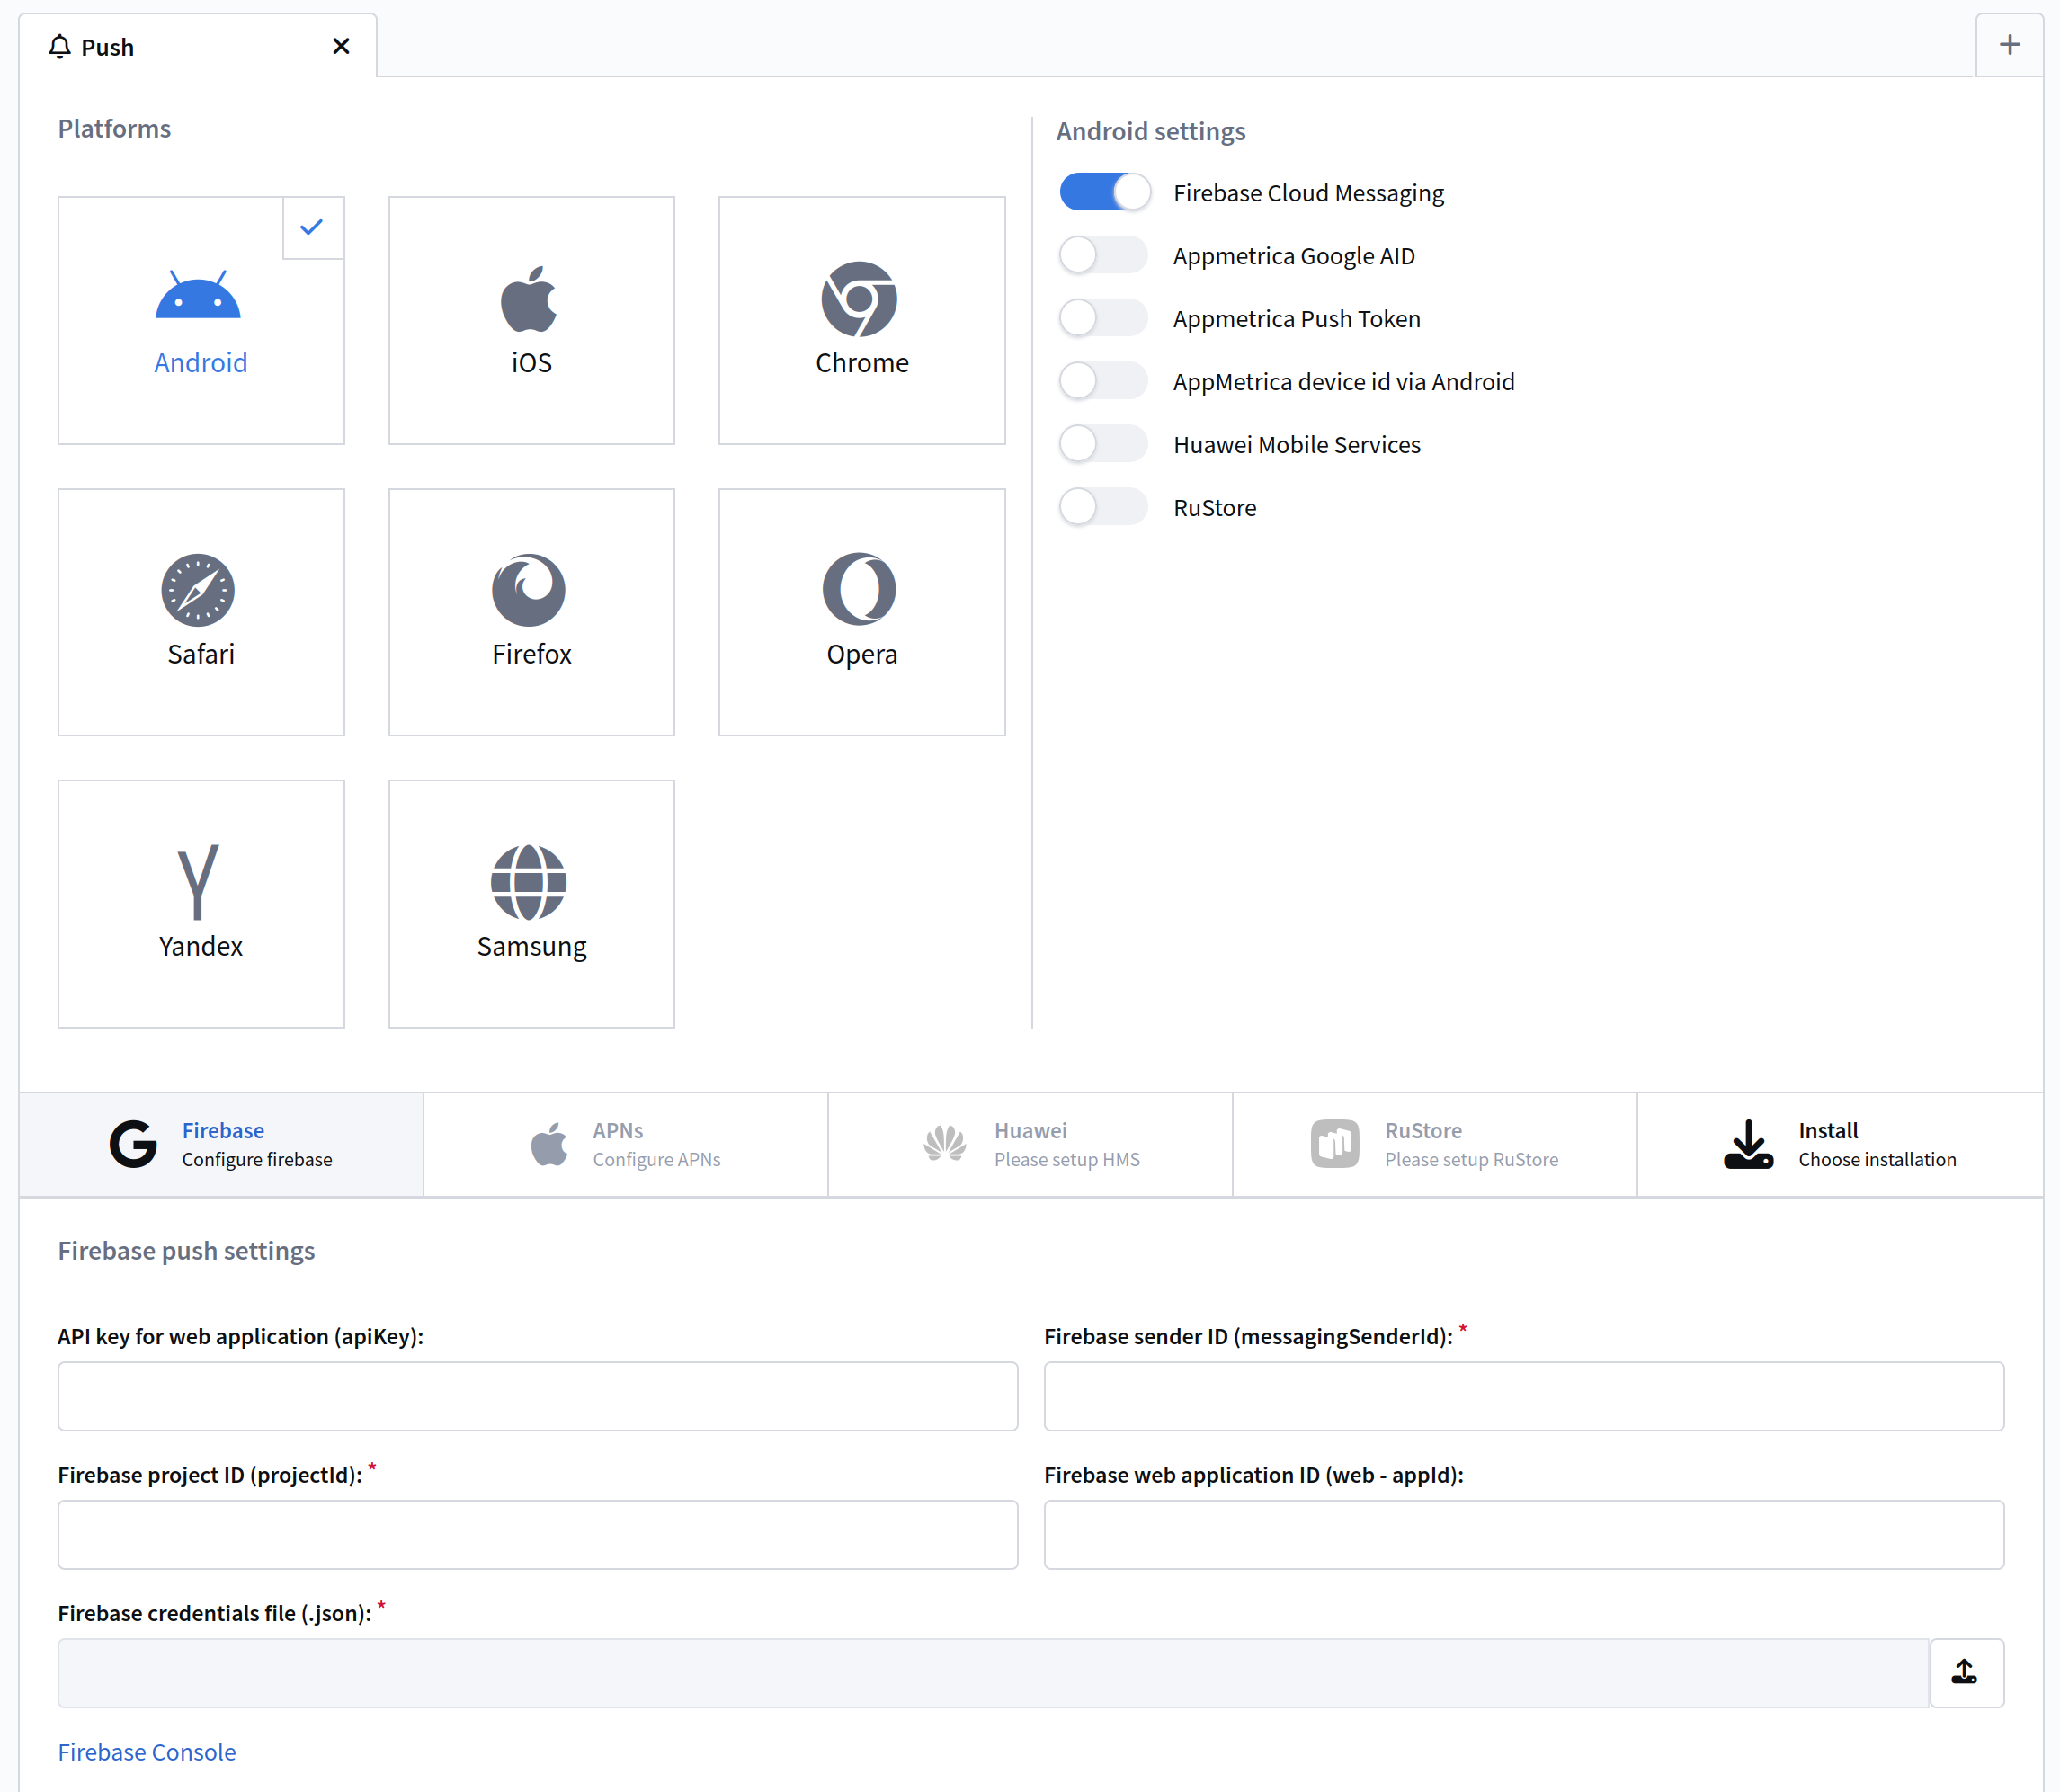Image resolution: width=2060 pixels, height=1792 pixels.
Task: Click the Firebase web application ID field
Action: click(x=1524, y=1535)
